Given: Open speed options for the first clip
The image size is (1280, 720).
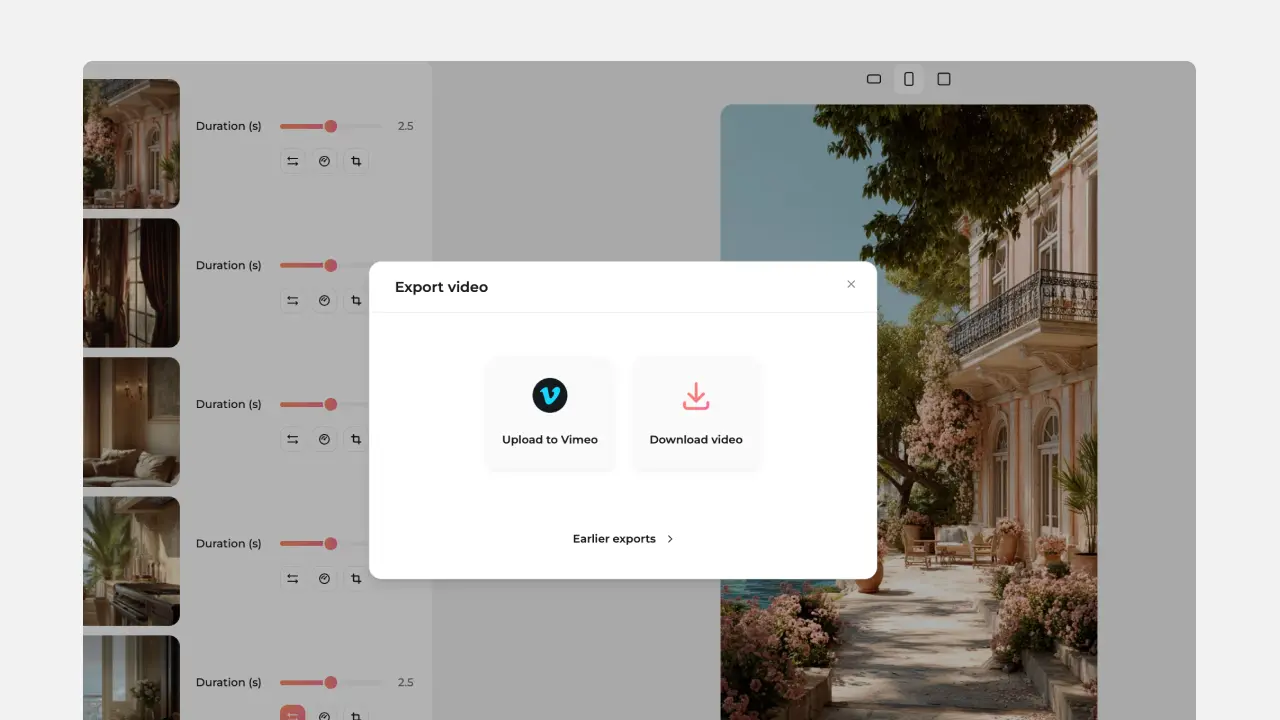Looking at the screenshot, I should 324,161.
